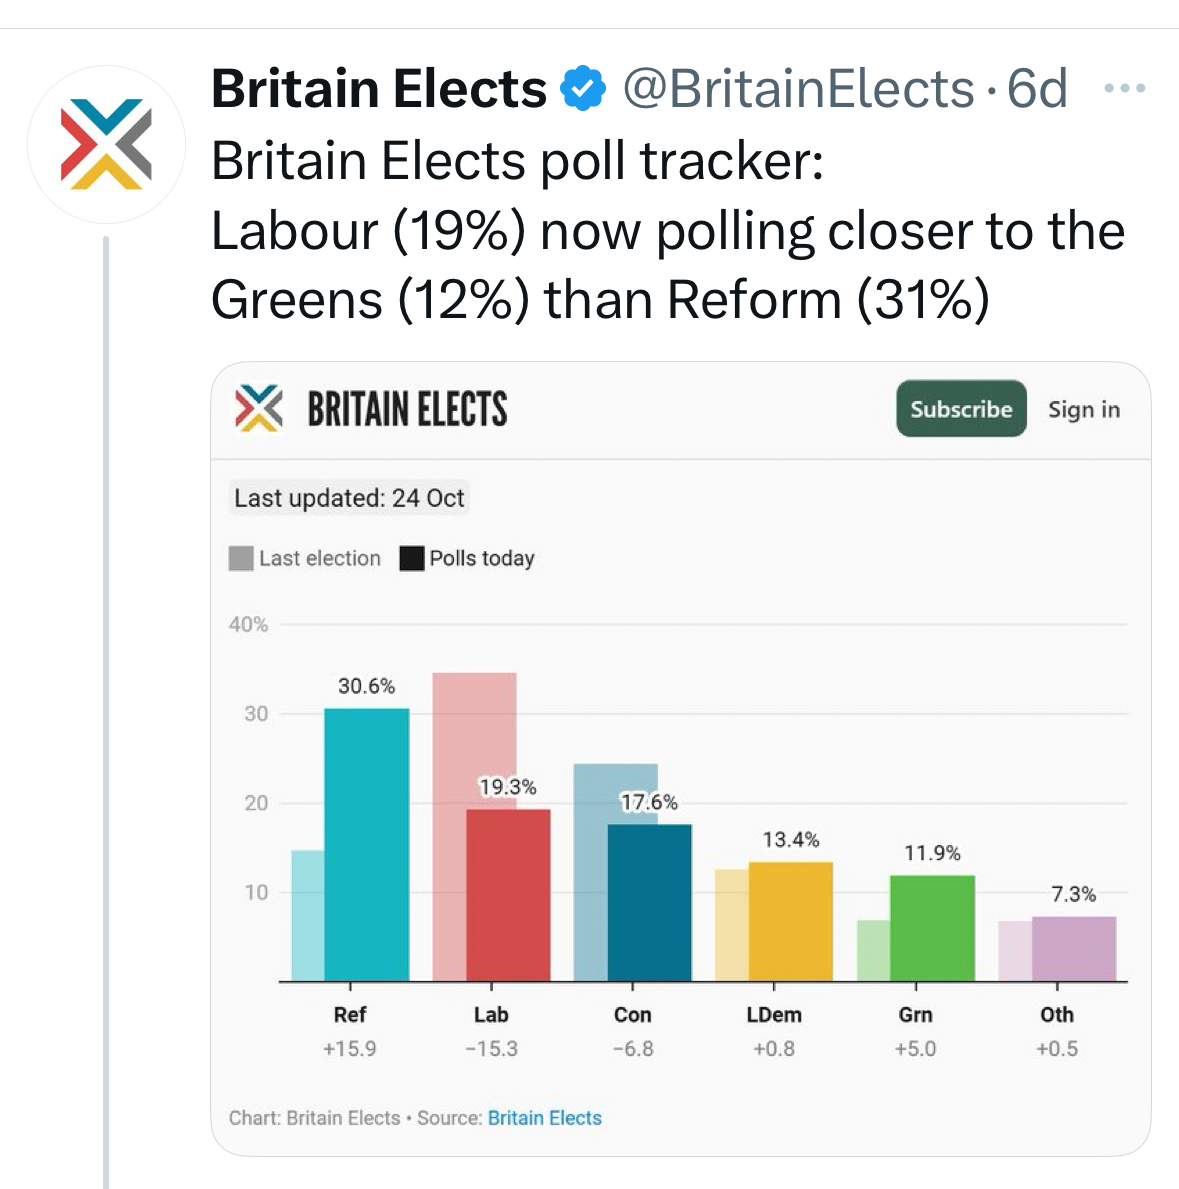Viewport: 1179px width, 1189px height.
Task: Click the 6d tweet timestamp
Action: click(1037, 88)
